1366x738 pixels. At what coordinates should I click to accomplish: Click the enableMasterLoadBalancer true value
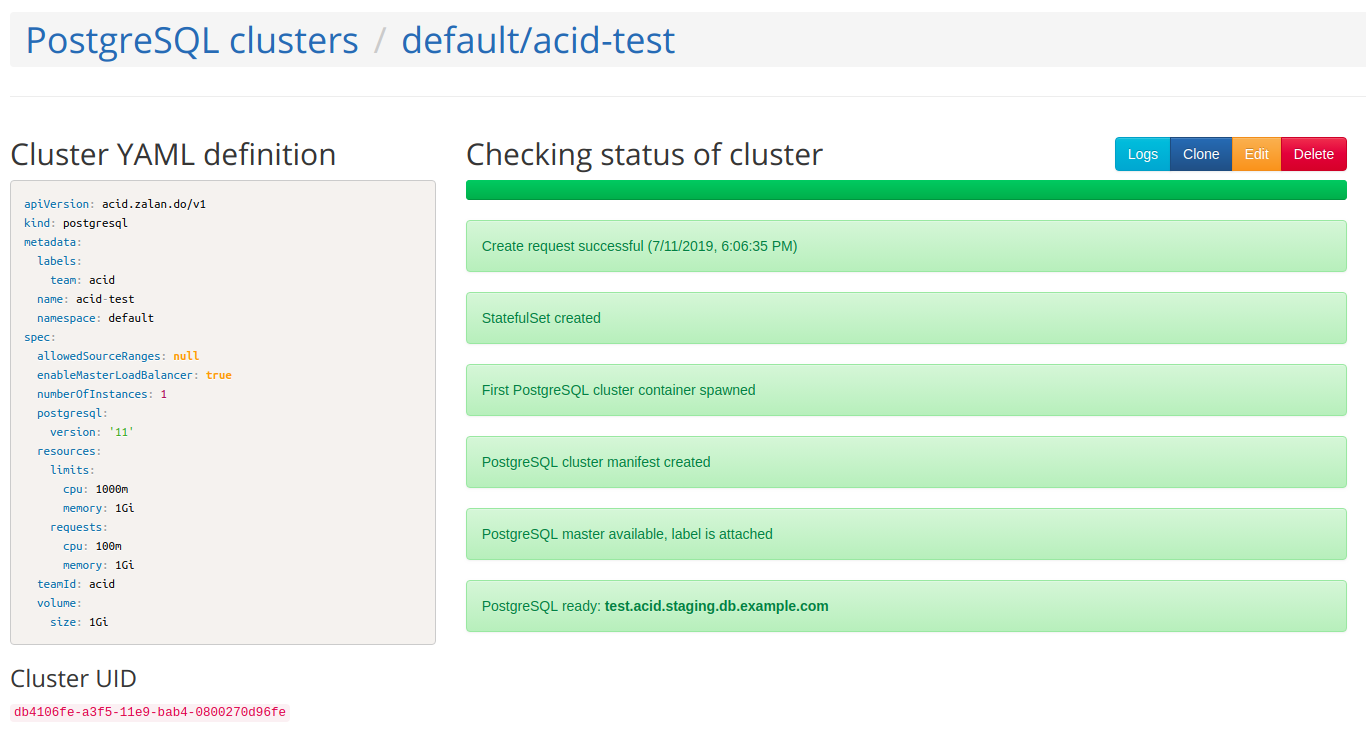coord(219,374)
